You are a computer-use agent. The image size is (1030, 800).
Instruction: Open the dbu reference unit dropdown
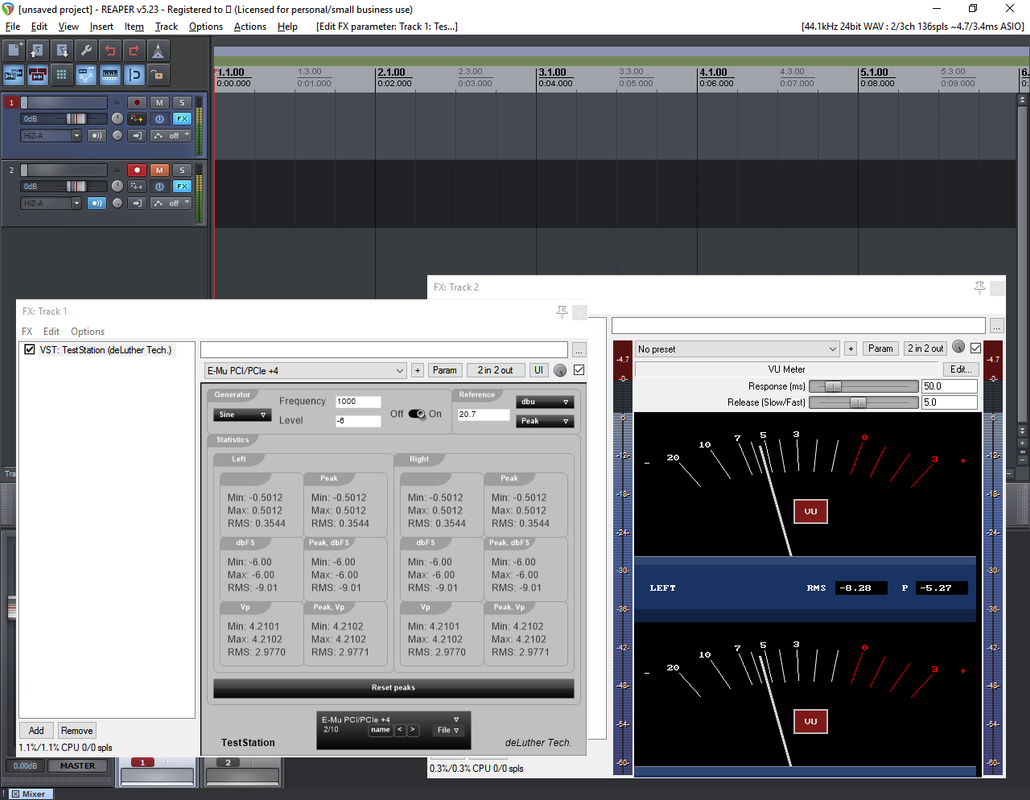pos(545,401)
